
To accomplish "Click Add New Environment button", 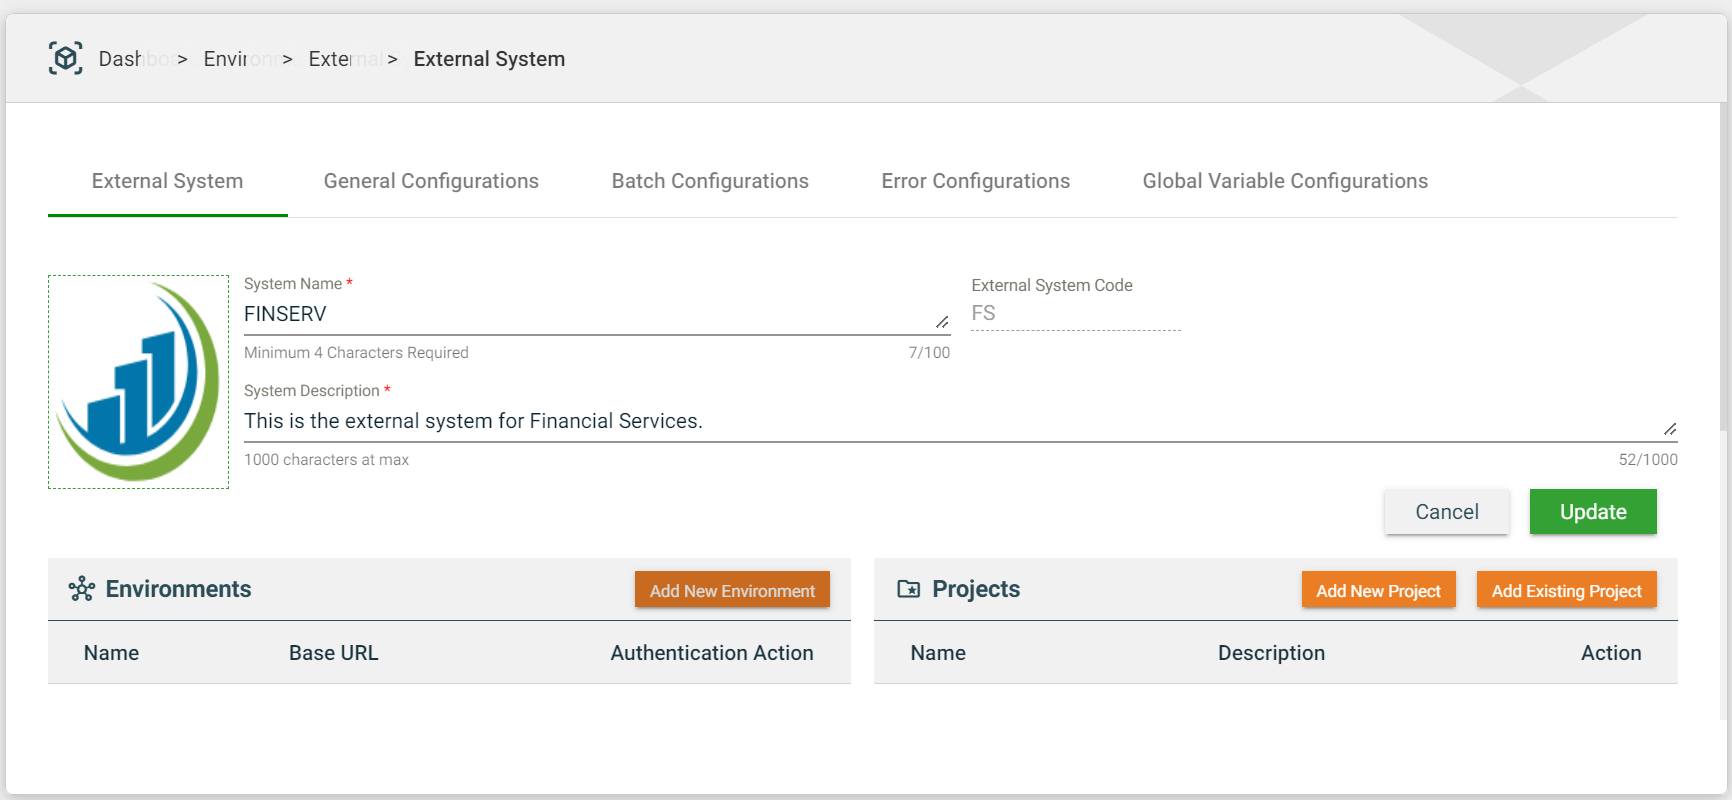I will [732, 590].
